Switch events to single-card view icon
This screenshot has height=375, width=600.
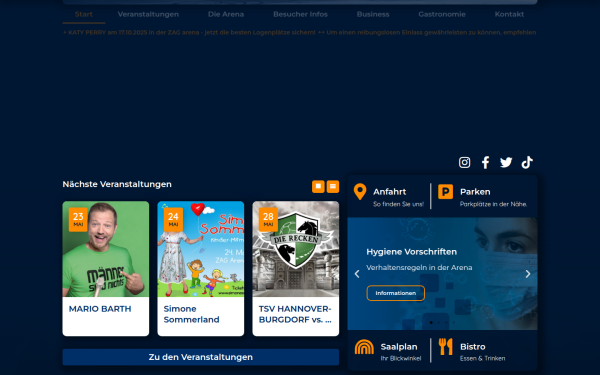click(318, 186)
